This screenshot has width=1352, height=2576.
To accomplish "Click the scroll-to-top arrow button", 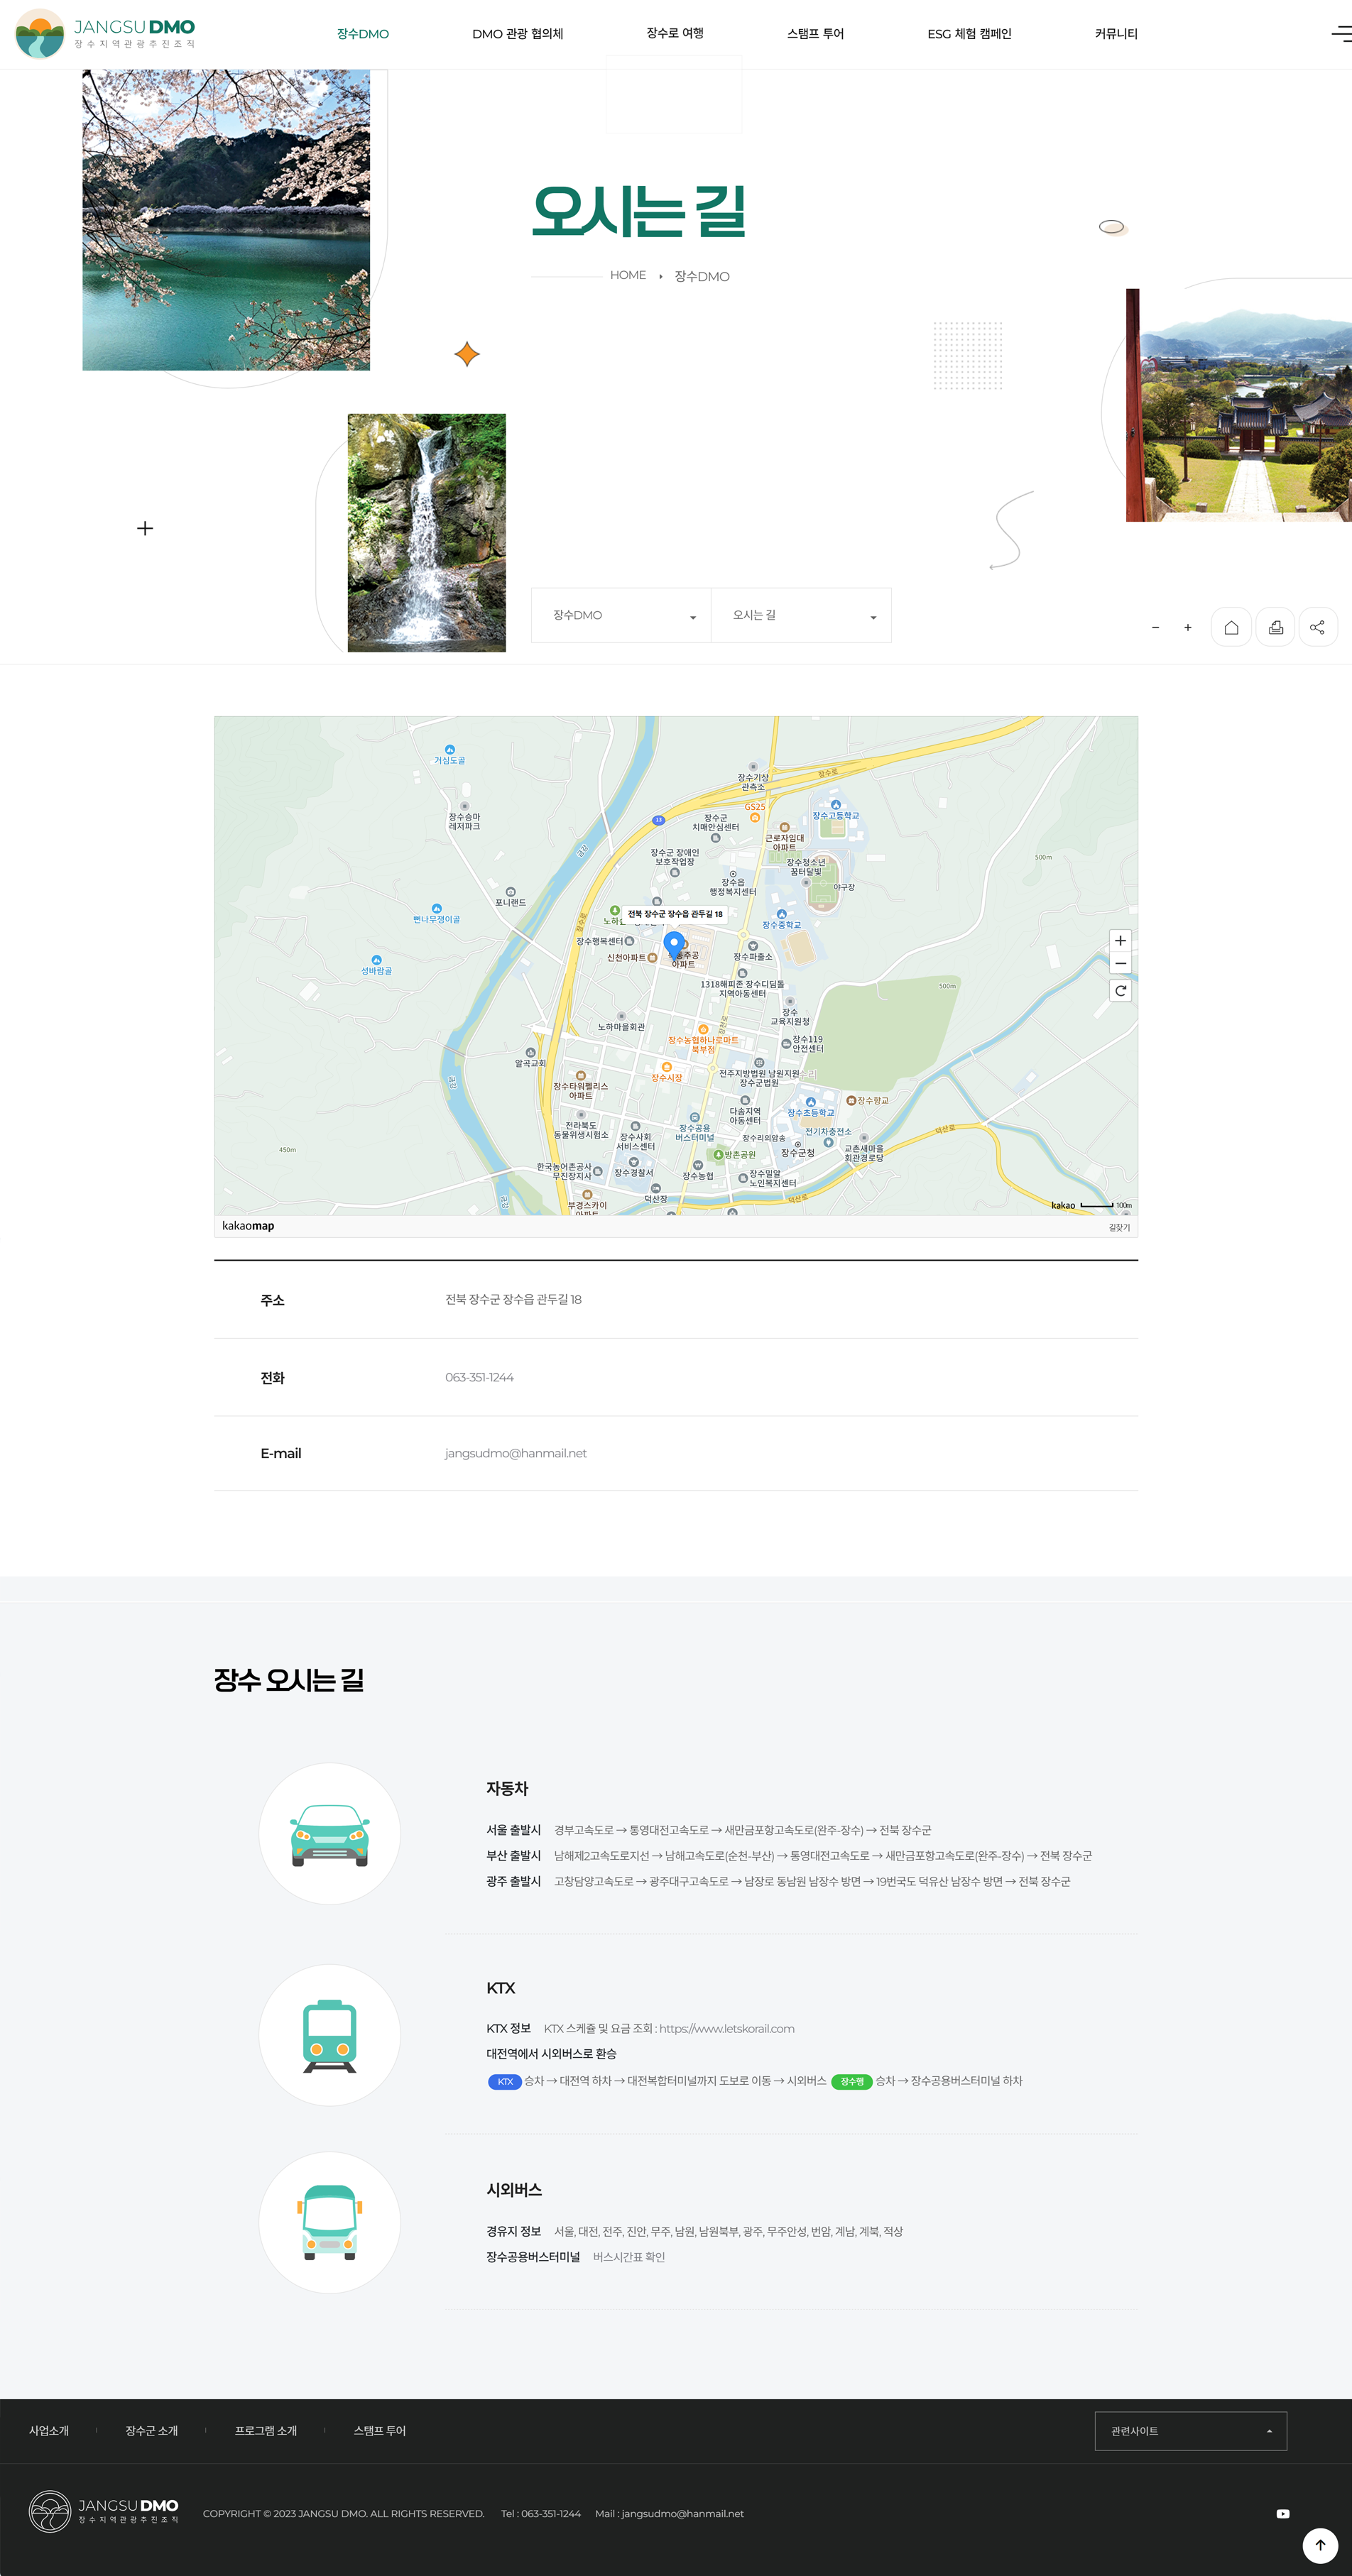I will [x=1320, y=2545].
